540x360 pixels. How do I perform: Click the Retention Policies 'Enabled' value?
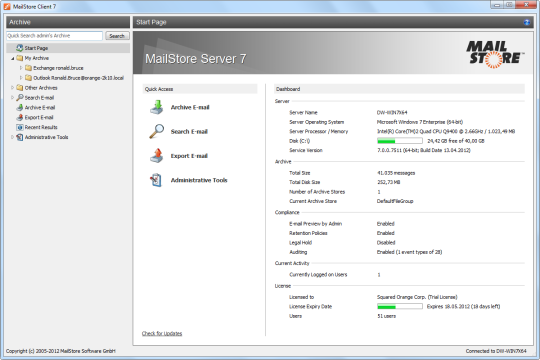(x=385, y=233)
